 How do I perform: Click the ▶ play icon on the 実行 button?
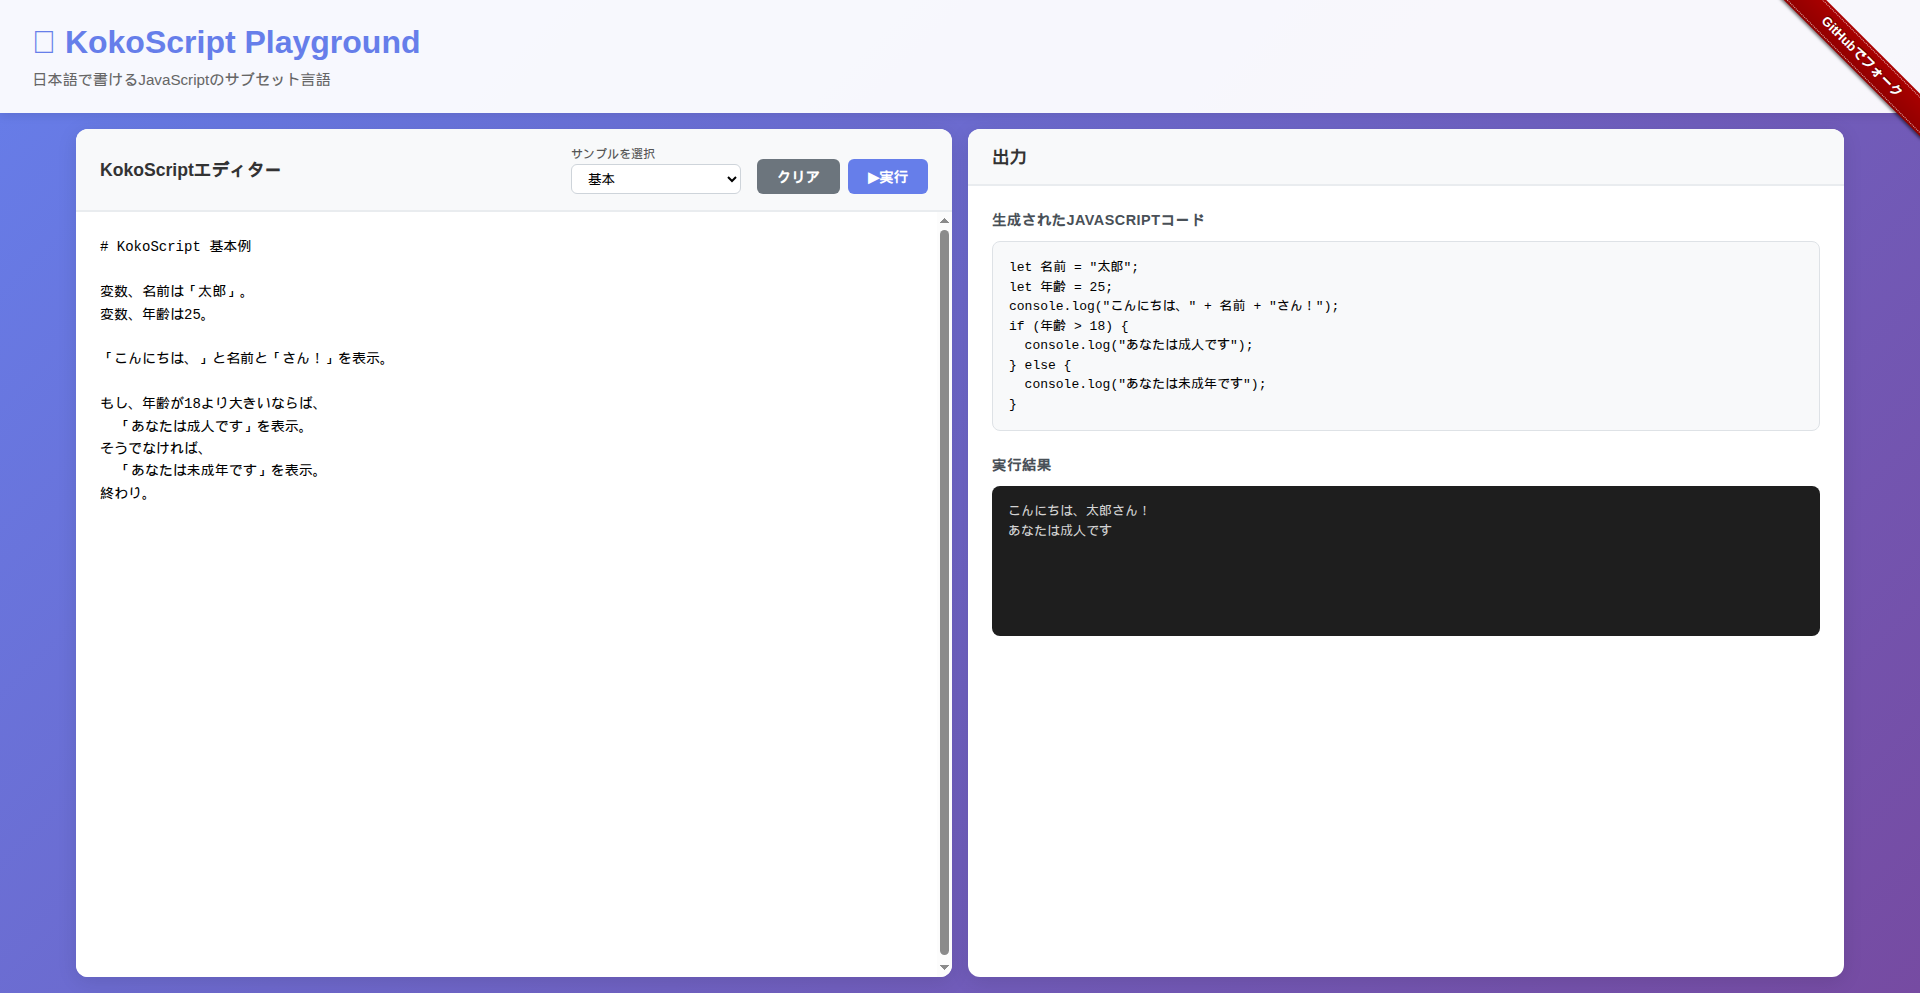(x=872, y=176)
